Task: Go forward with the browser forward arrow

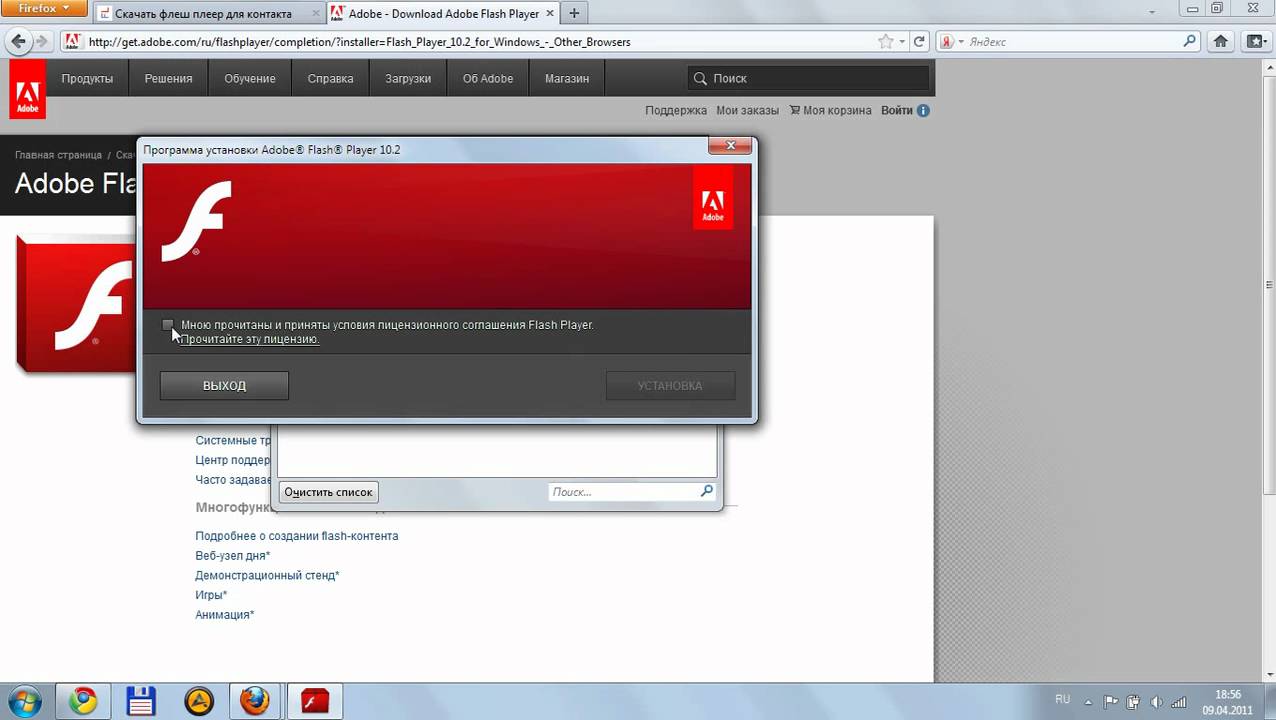Action: point(42,42)
